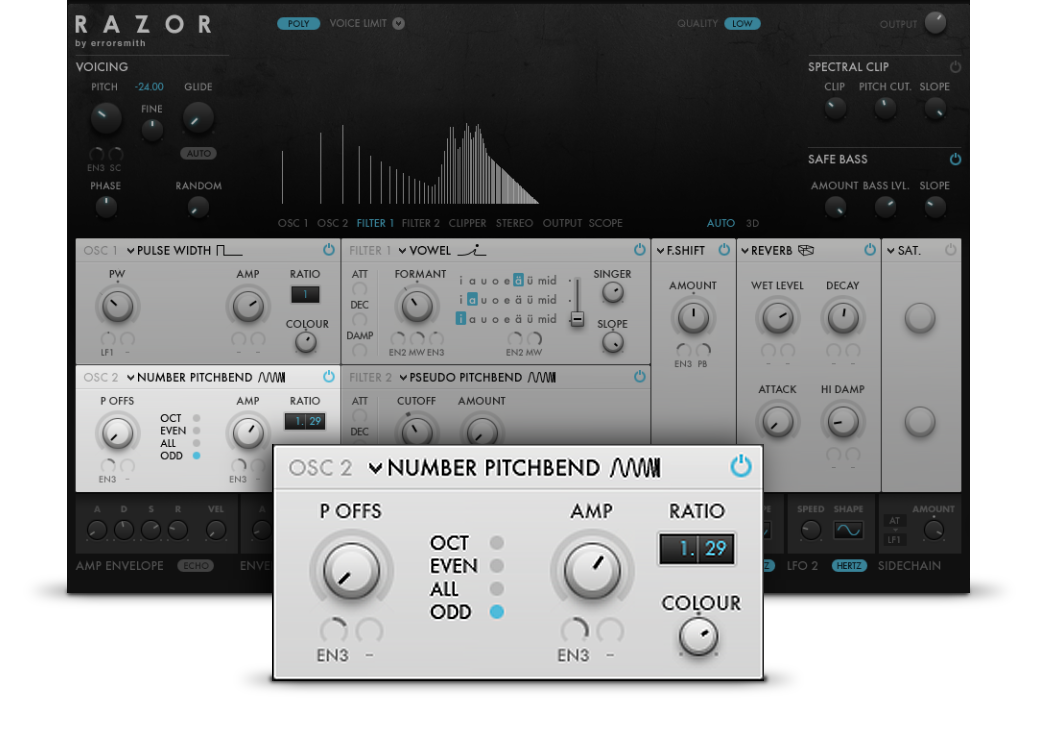Open small OSC 2 NUMBER PITCHBEND dropdown

(x=131, y=377)
